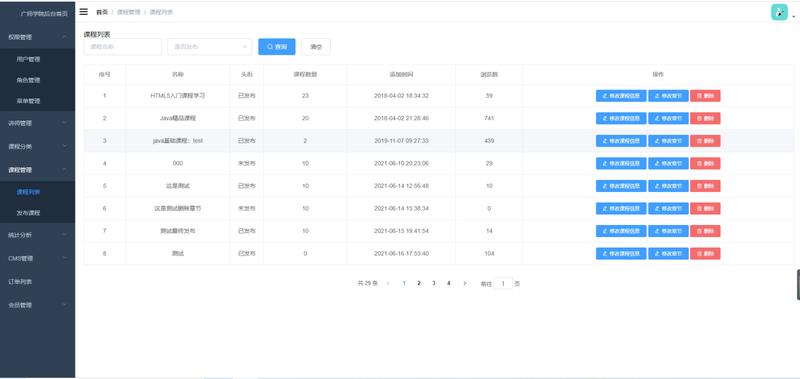Jump to page 2 in pagination

pyautogui.click(x=419, y=283)
